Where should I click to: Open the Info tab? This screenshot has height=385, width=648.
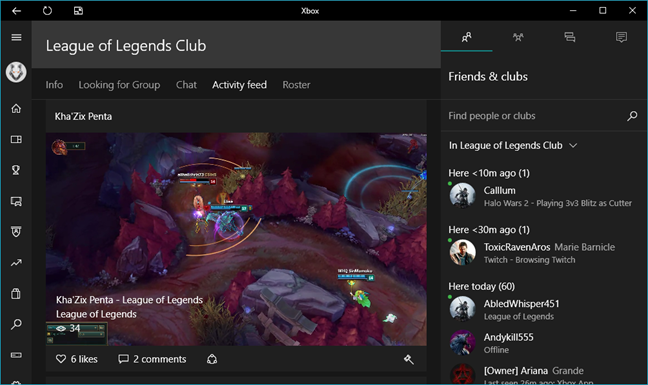click(54, 85)
